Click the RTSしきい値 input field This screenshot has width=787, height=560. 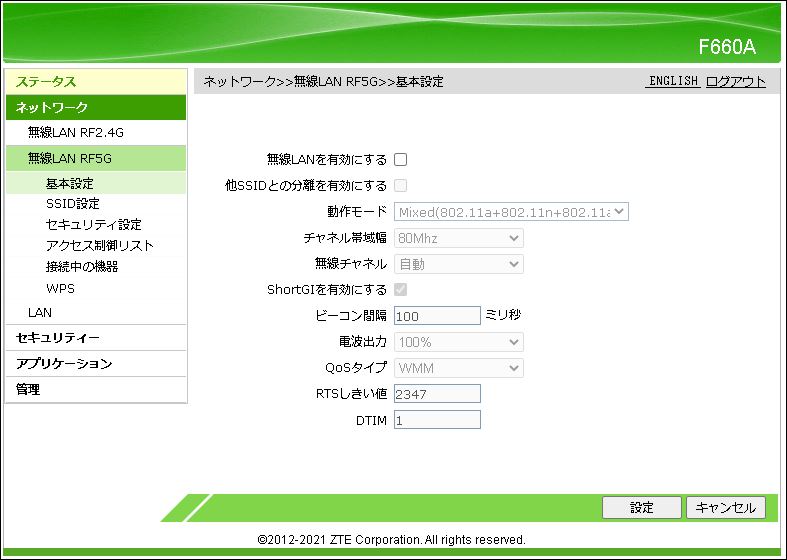[437, 394]
